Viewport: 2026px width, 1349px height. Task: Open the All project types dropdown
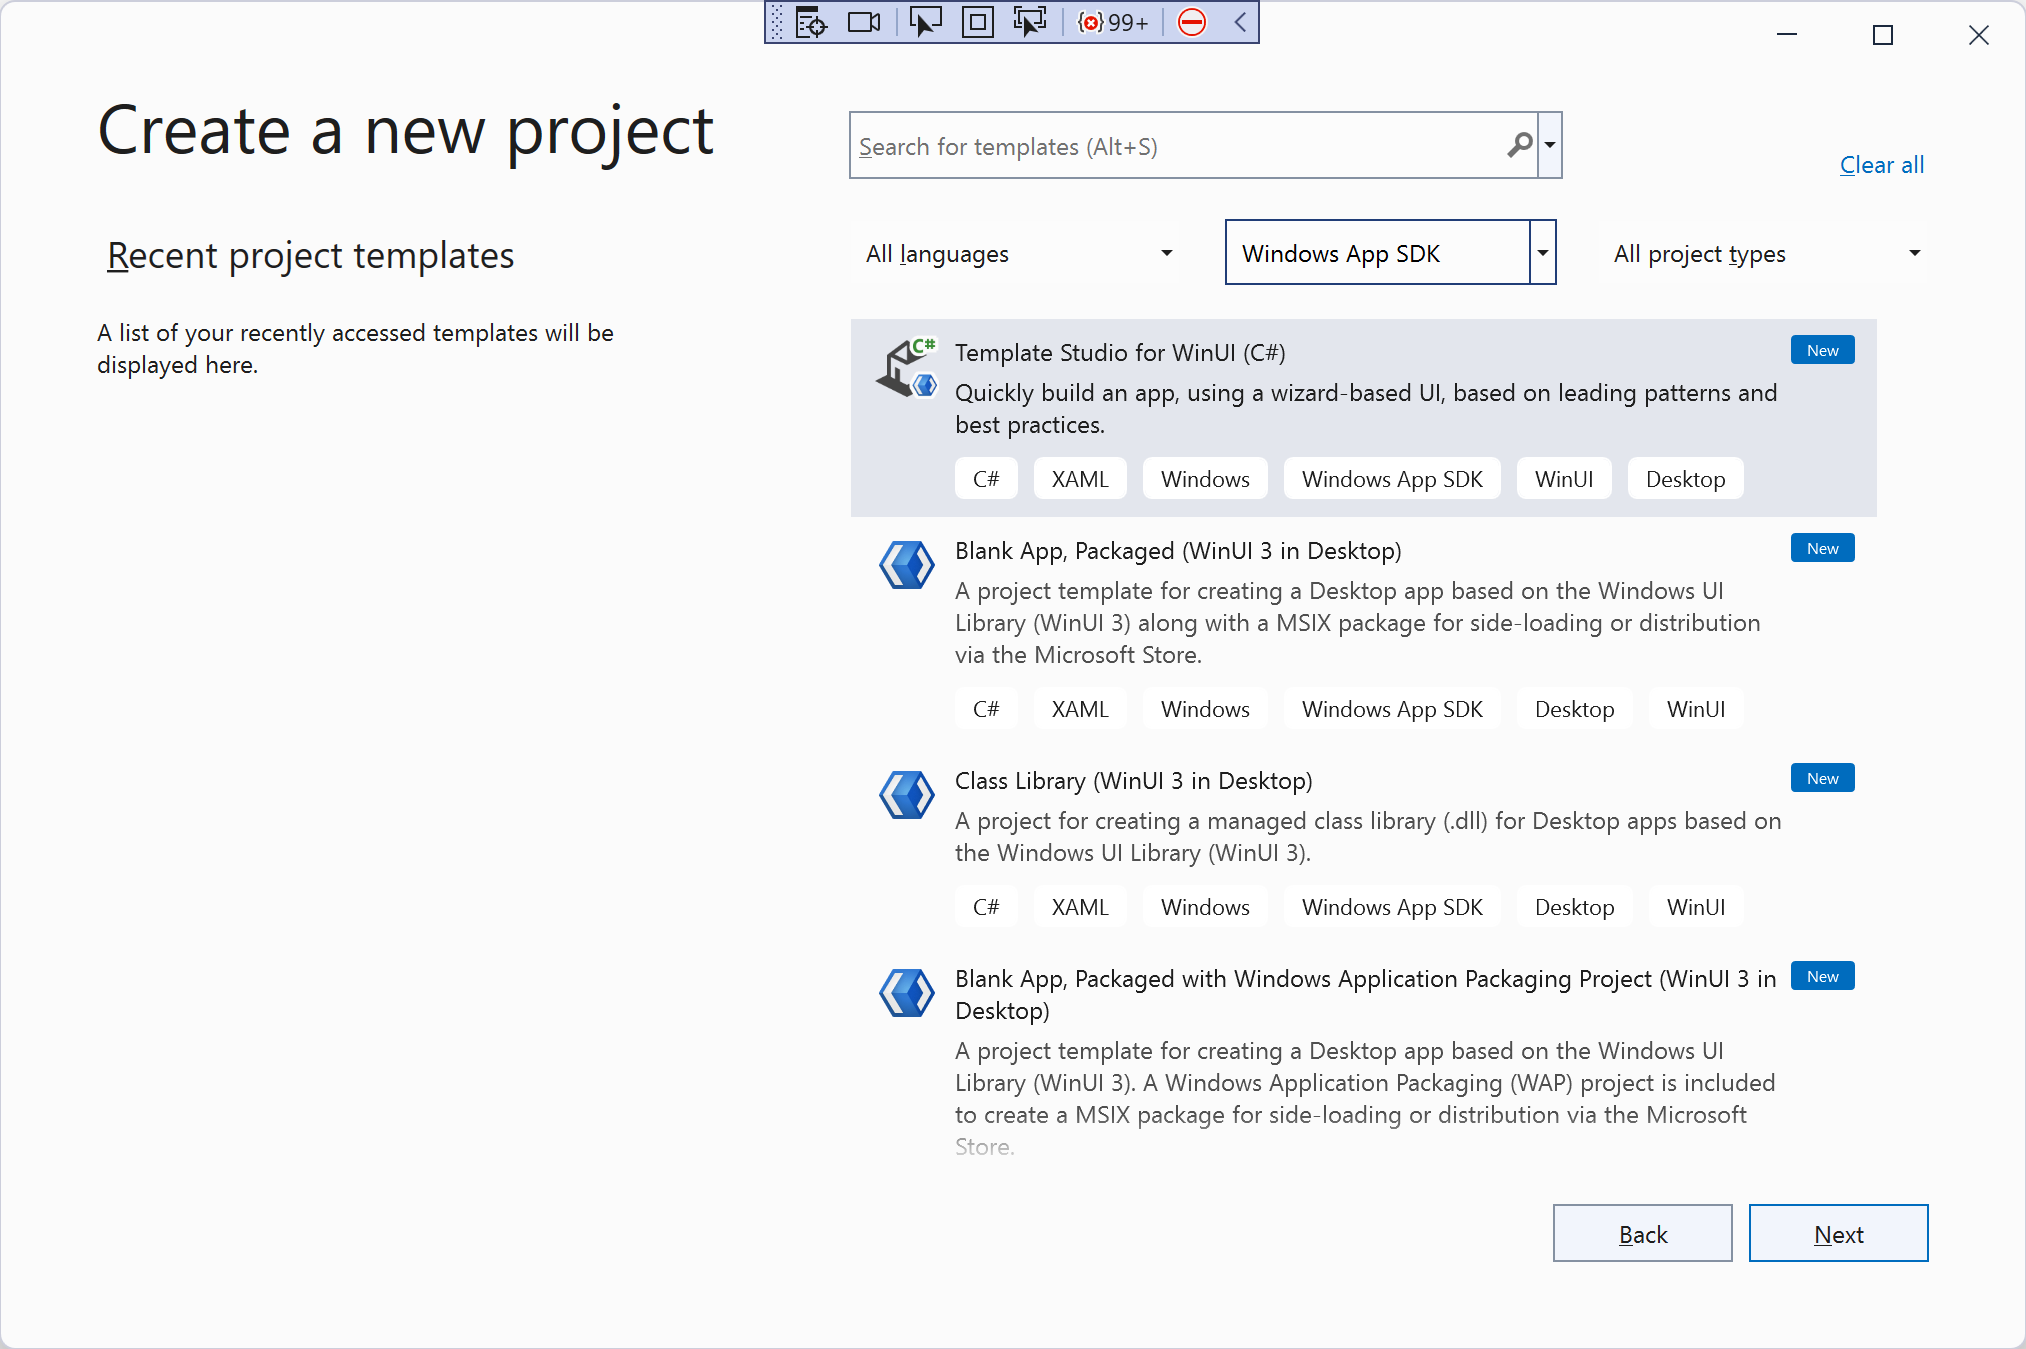click(x=1765, y=253)
